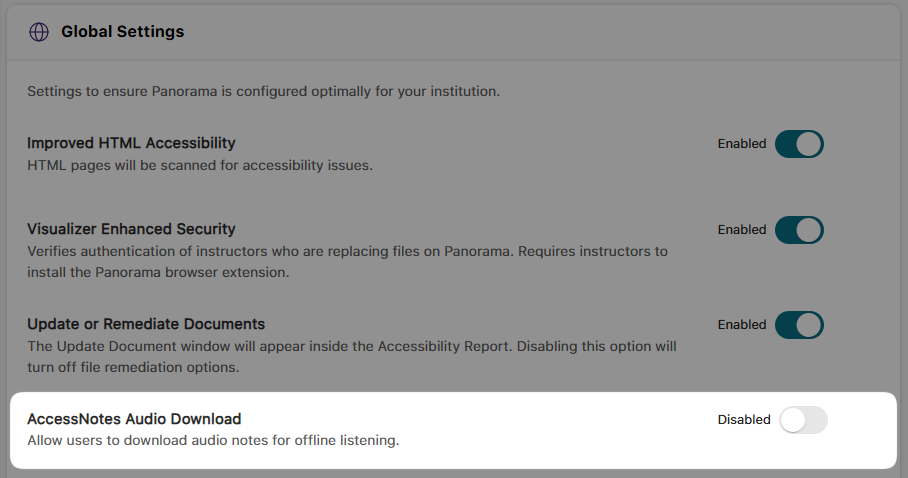Select the Visualizer Enhanced Security title
Viewport: 908px width, 478px height.
click(x=131, y=229)
